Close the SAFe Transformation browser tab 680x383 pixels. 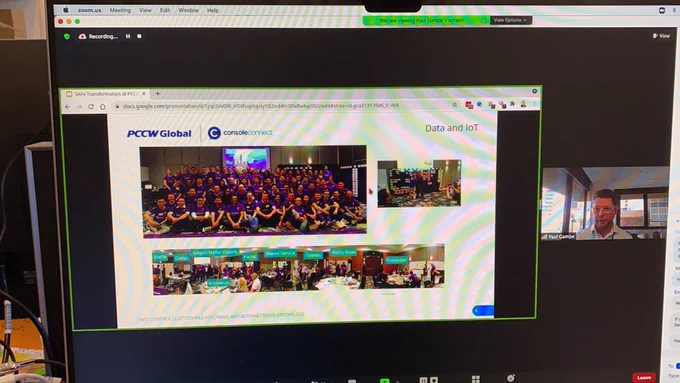pyautogui.click(x=144, y=94)
